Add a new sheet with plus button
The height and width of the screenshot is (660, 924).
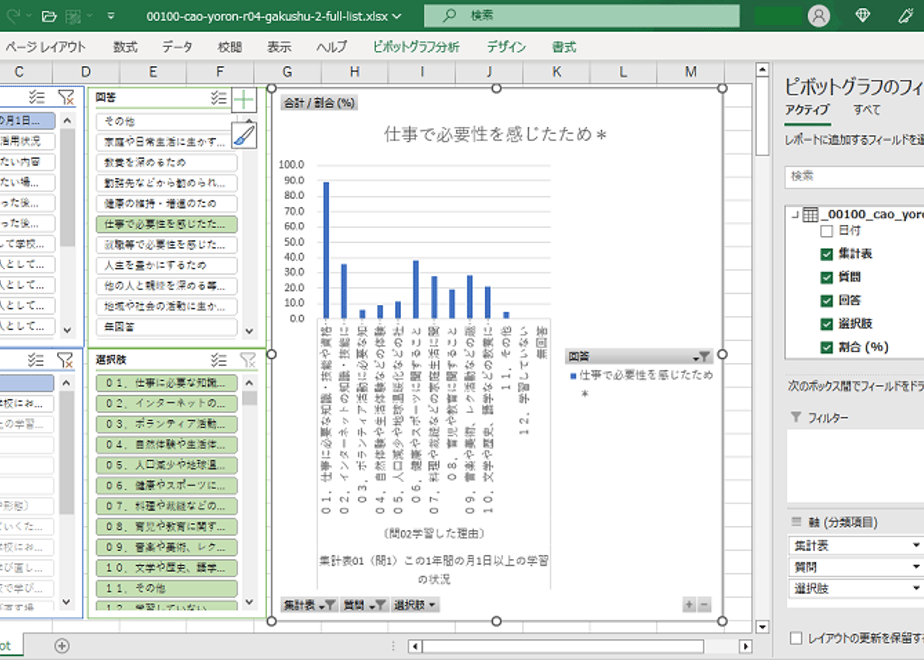point(62,646)
